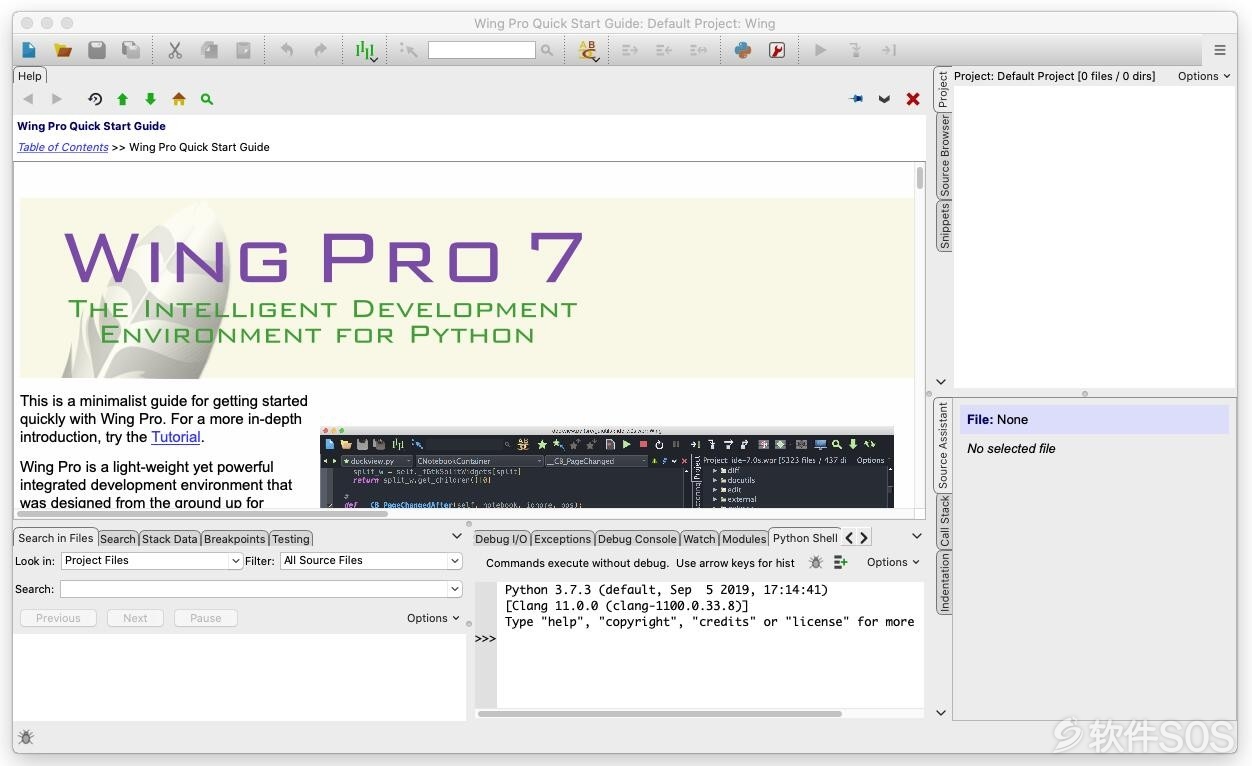Open Search in Files Options menu
Screen dimensions: 1252x766
(433, 618)
